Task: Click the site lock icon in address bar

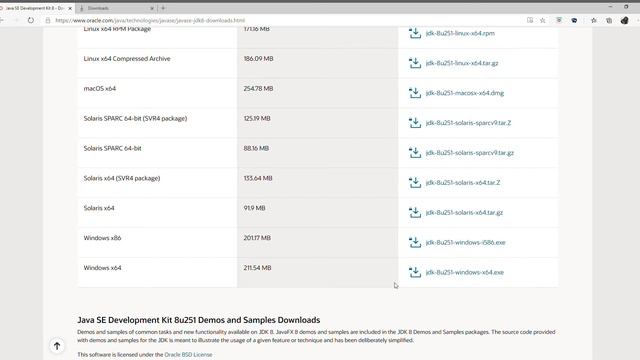Action: coord(48,20)
